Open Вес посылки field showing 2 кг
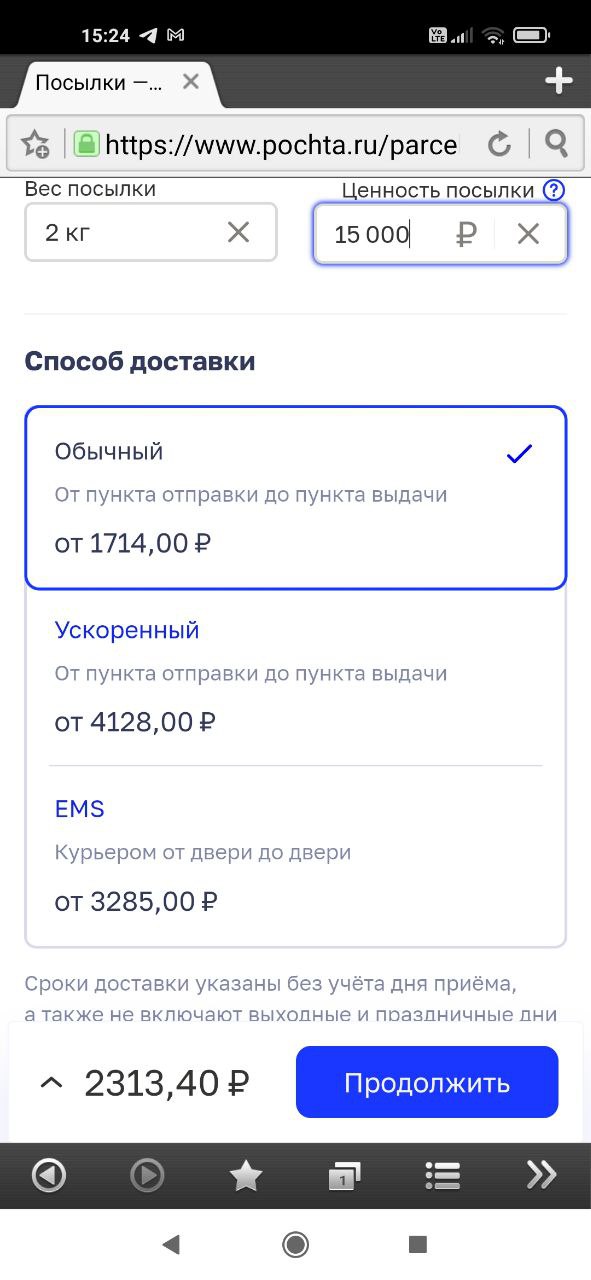 pyautogui.click(x=151, y=233)
